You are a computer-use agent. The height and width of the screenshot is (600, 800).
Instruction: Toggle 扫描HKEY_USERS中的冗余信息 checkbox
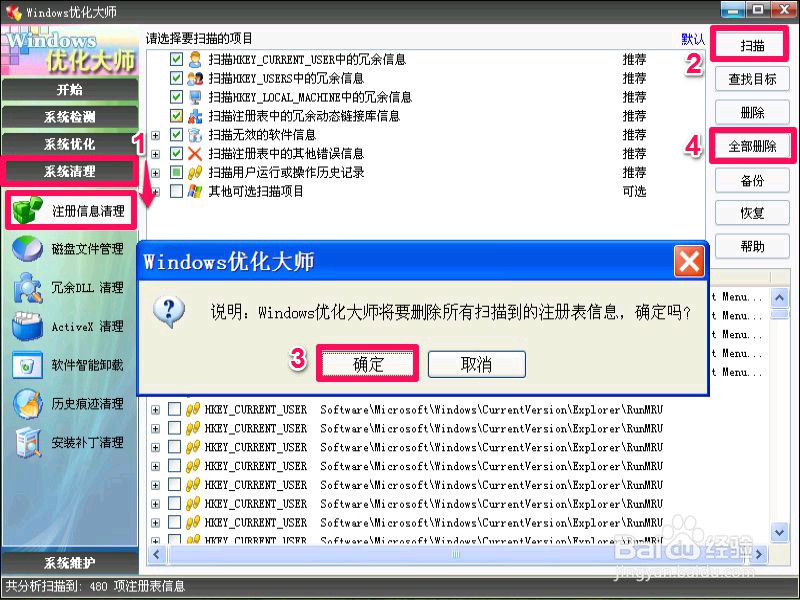coord(176,79)
